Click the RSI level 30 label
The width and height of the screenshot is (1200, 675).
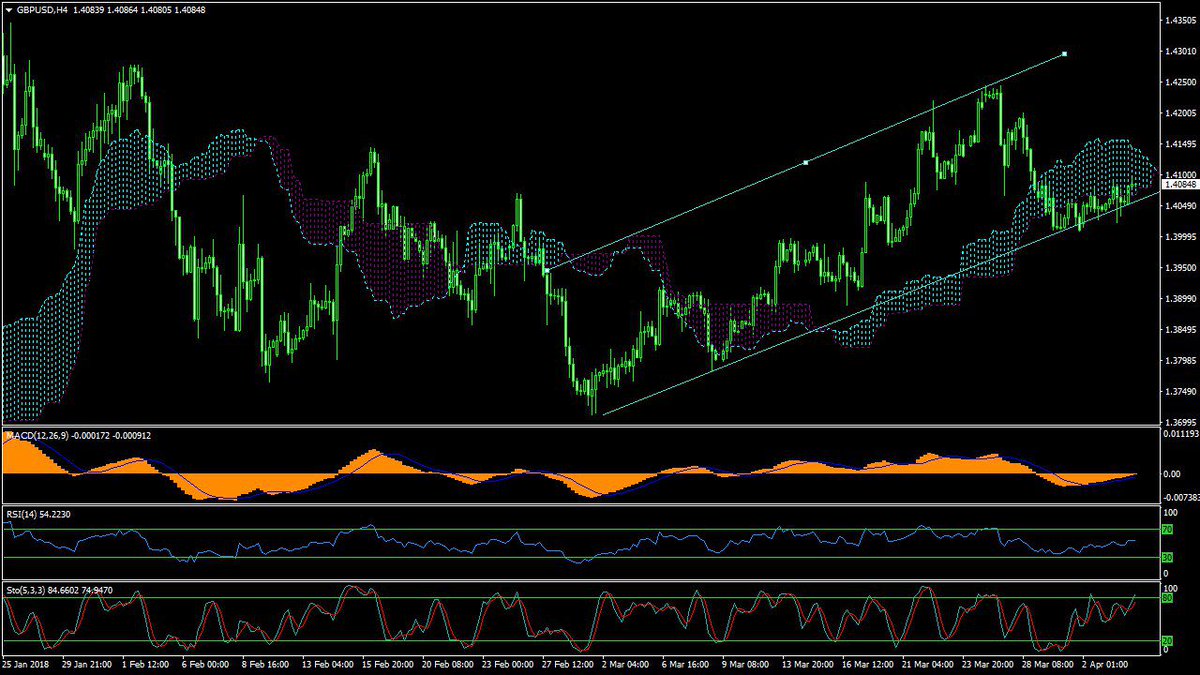(1169, 557)
